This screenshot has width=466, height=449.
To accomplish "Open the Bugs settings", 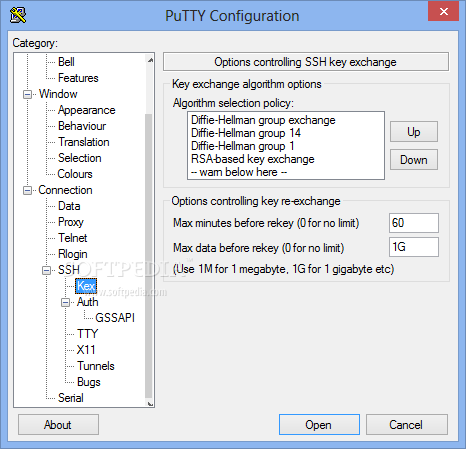I will coord(88,382).
